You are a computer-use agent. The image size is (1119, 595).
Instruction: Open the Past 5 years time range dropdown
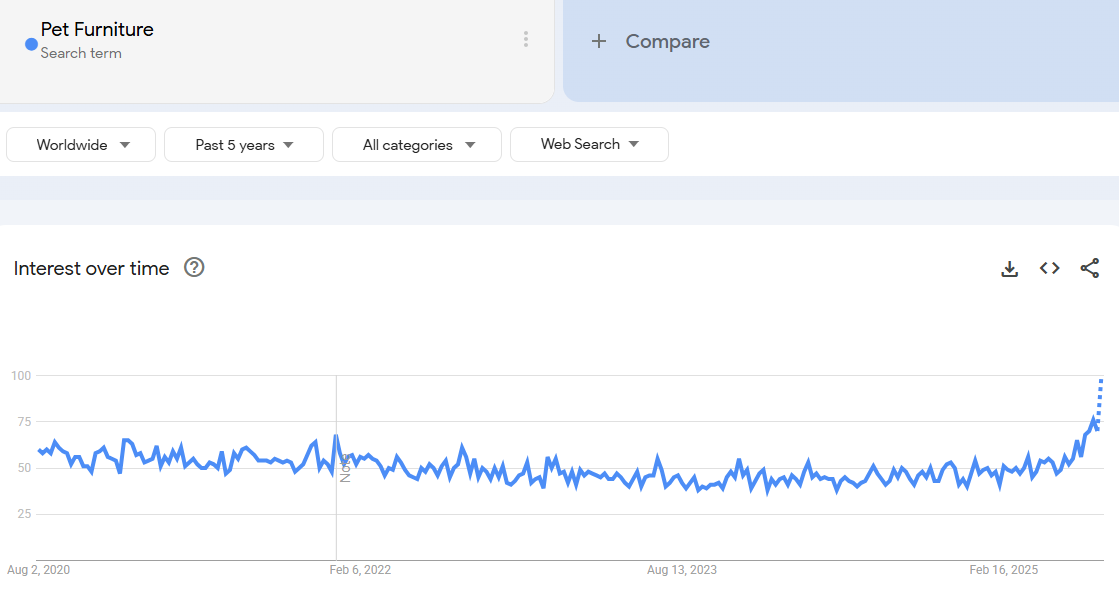point(244,144)
